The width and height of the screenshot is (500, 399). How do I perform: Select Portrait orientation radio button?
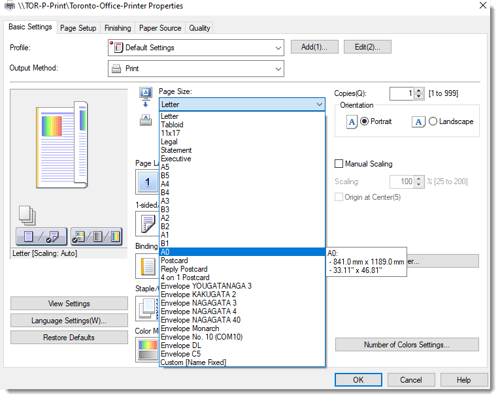(365, 121)
